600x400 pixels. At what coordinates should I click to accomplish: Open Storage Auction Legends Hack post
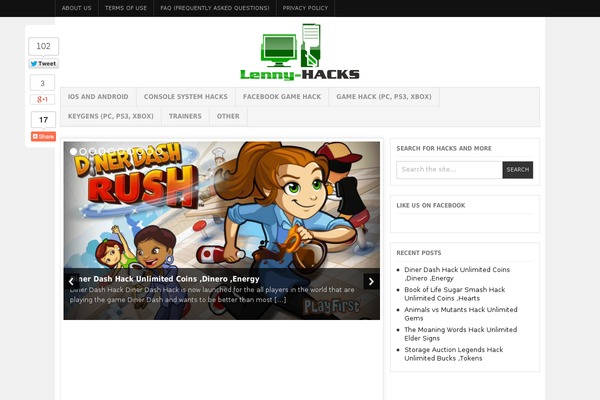pos(453,354)
